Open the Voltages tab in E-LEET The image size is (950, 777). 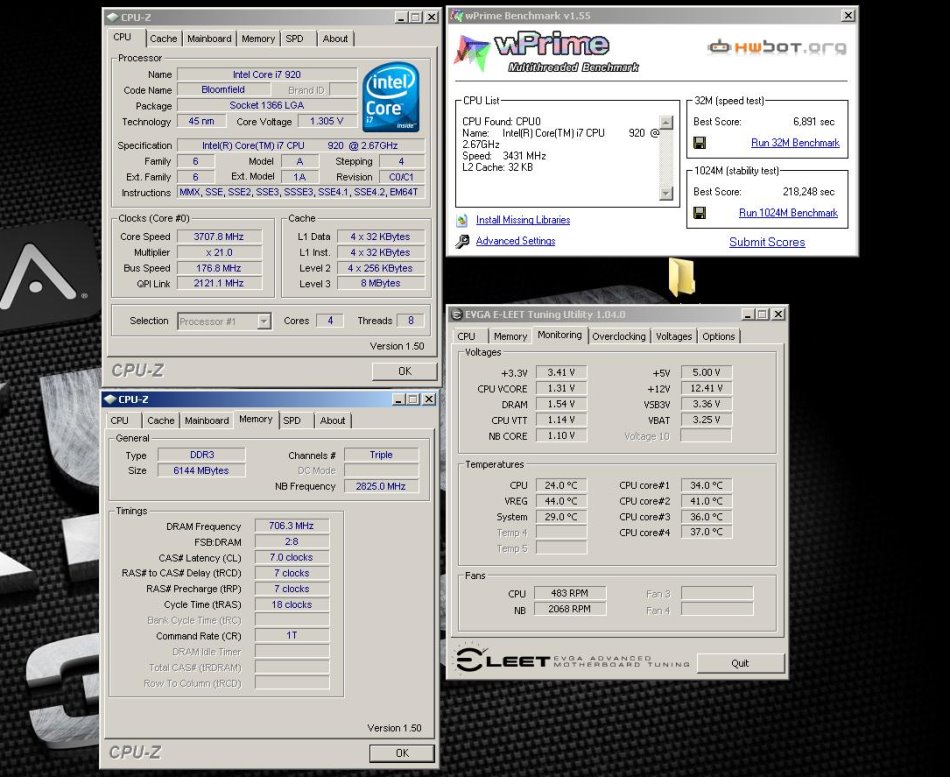[x=674, y=336]
